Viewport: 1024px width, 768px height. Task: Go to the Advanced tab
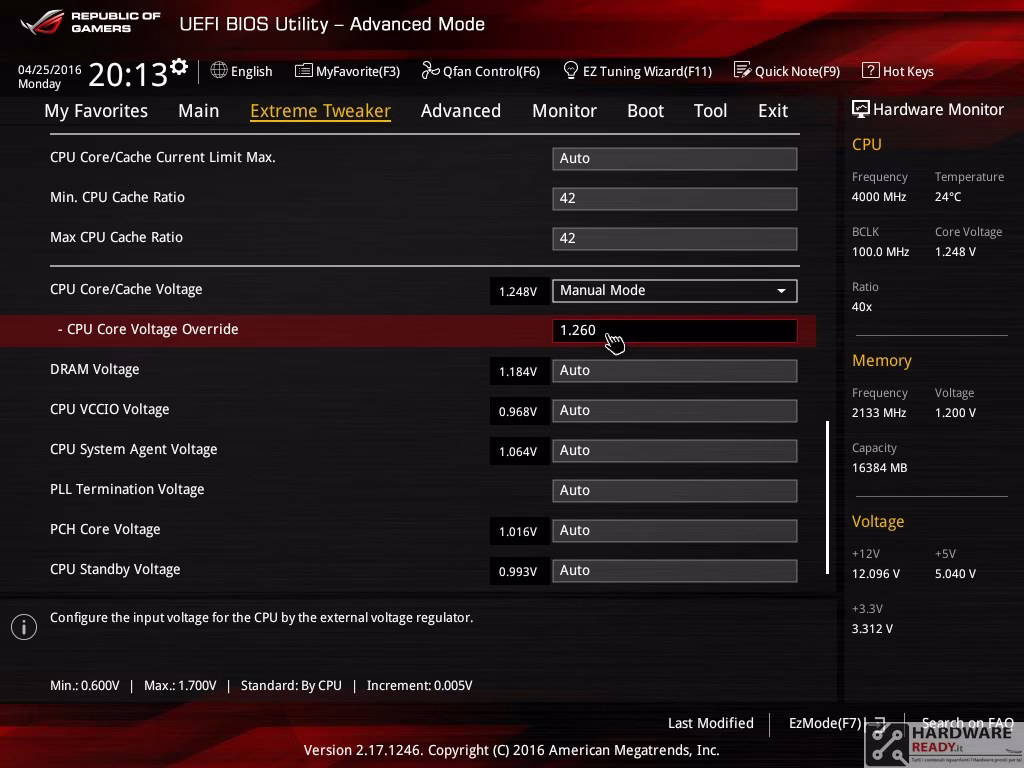461,111
